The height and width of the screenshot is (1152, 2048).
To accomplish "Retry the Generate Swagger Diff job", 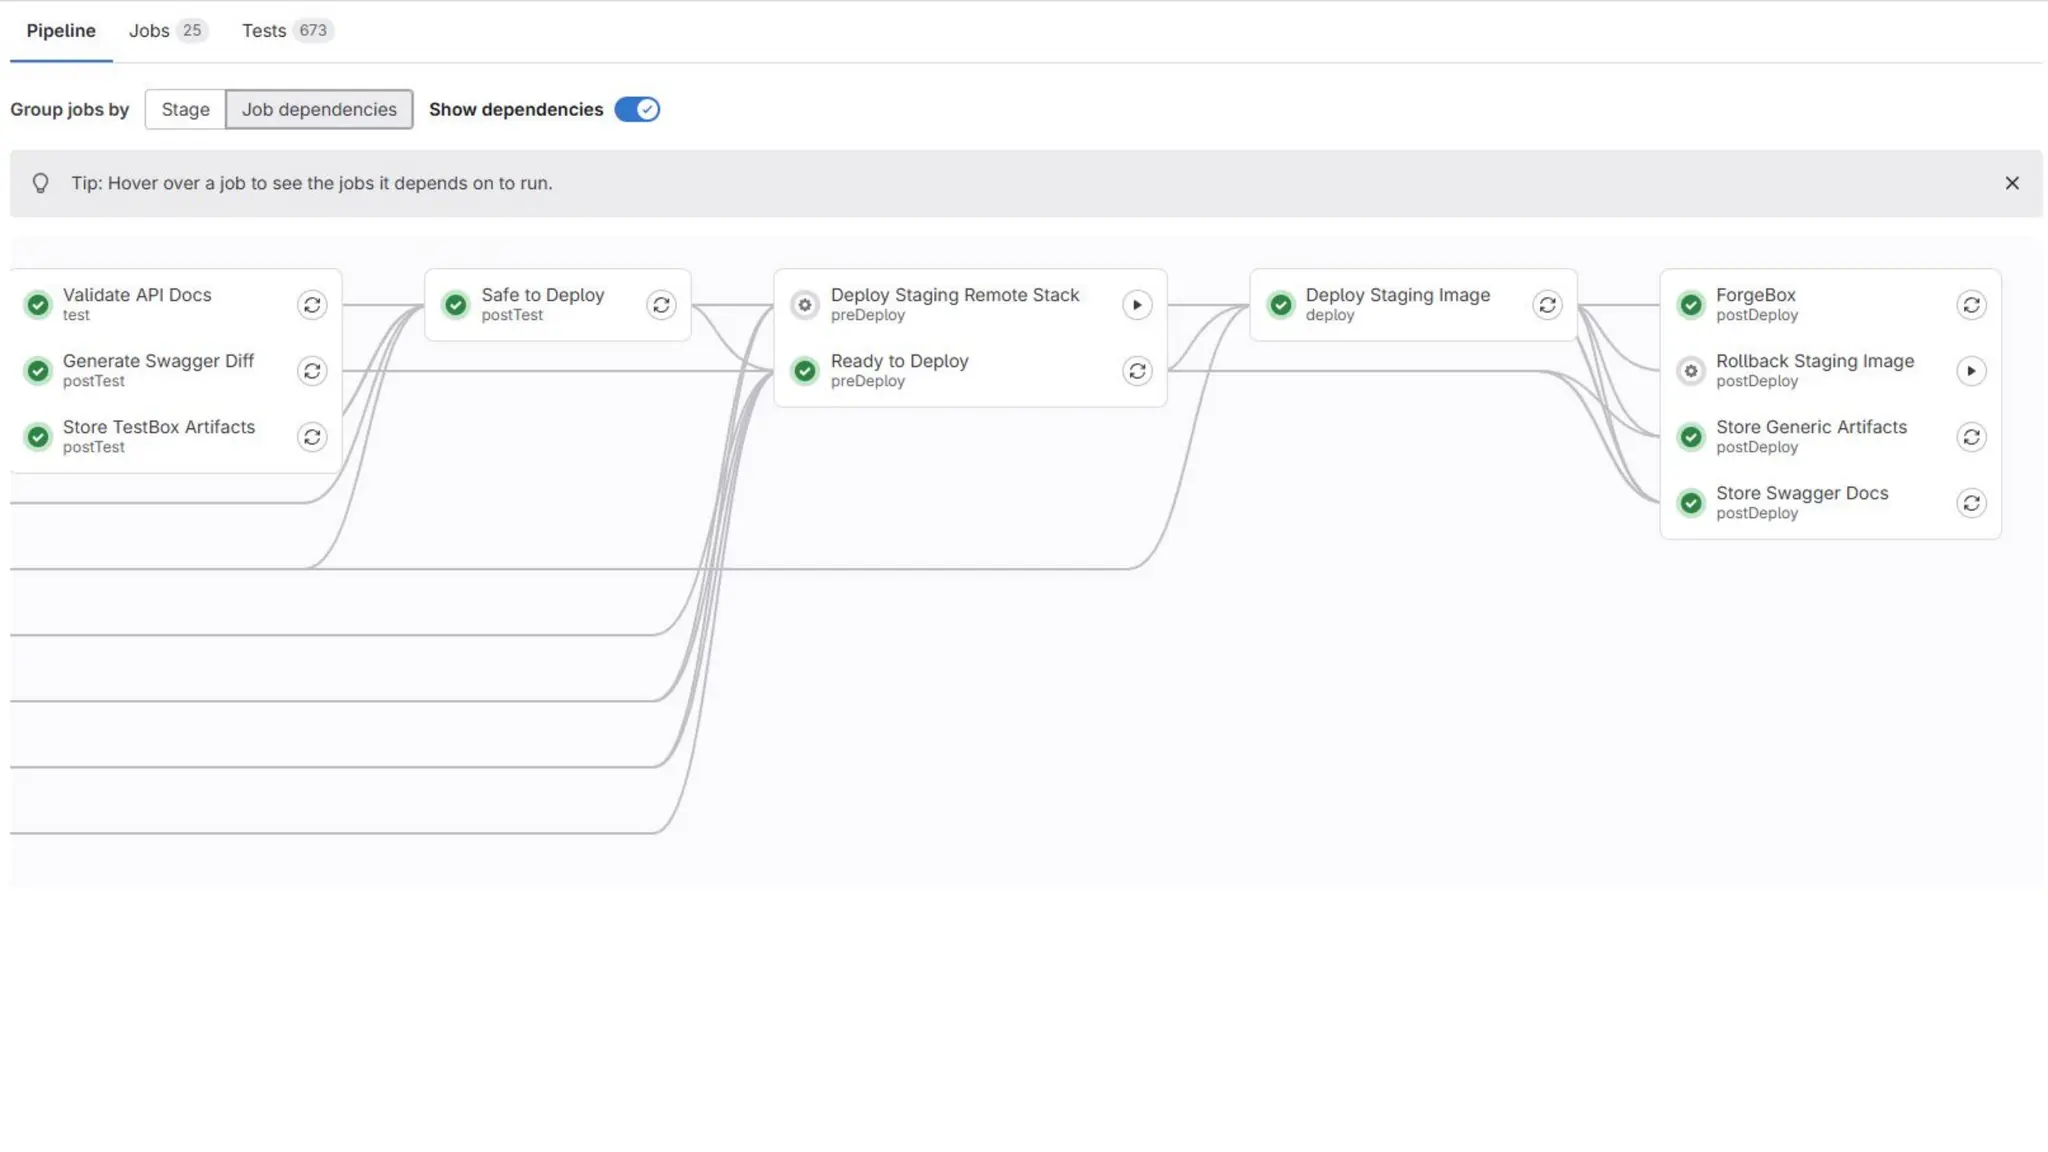I will [312, 371].
